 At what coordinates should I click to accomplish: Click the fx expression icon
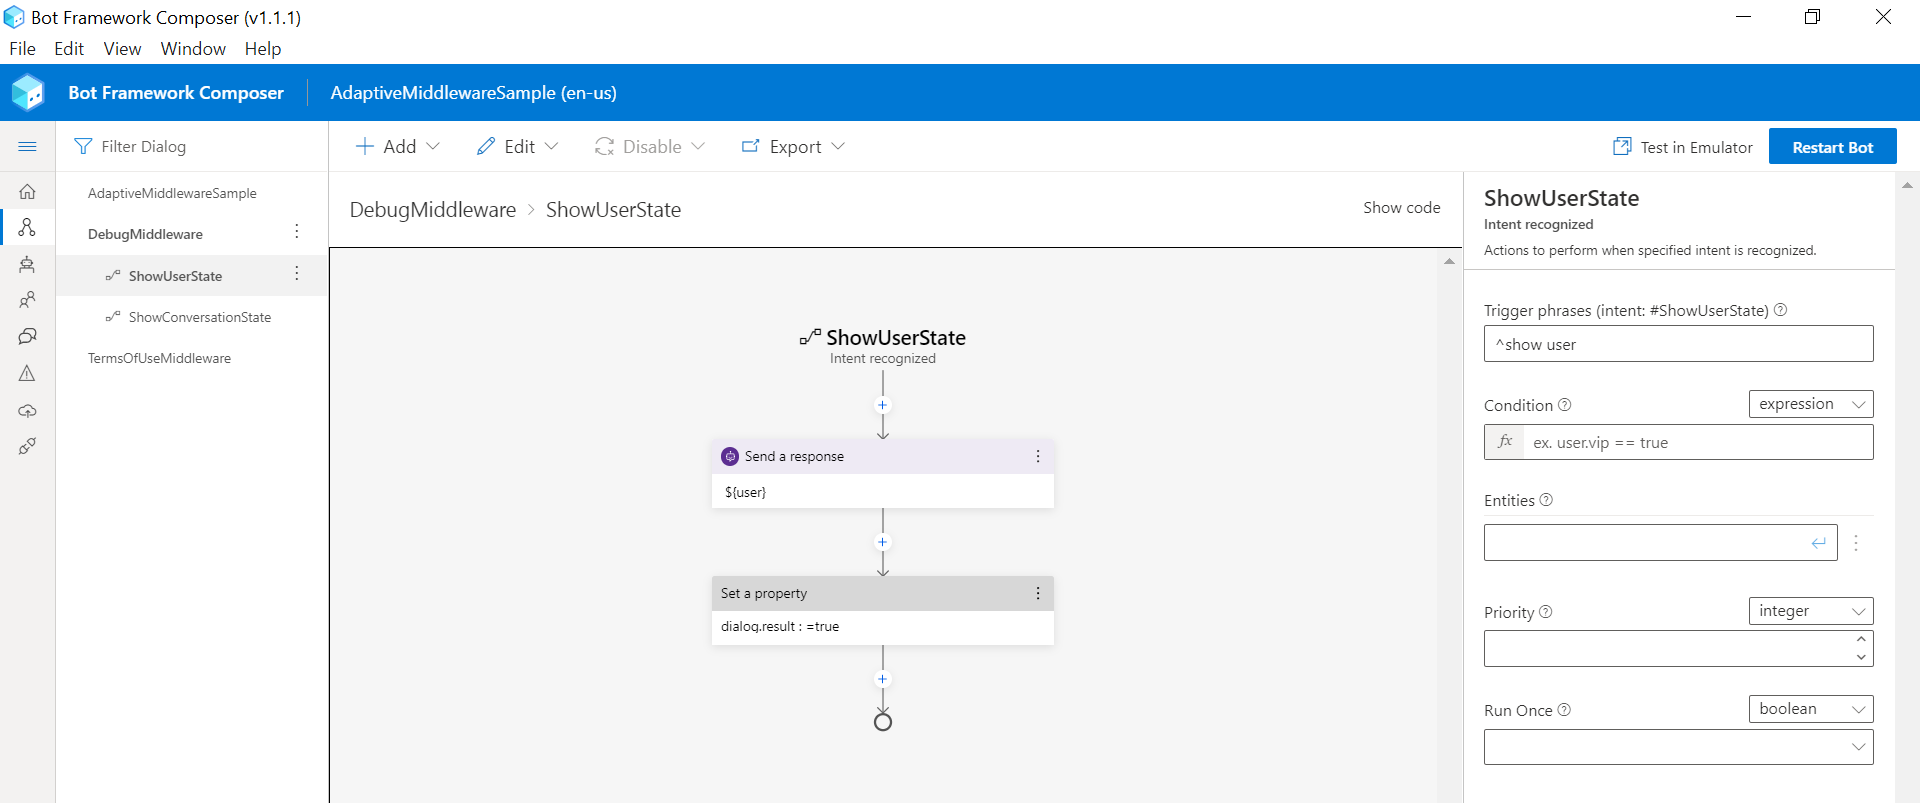(x=1504, y=442)
